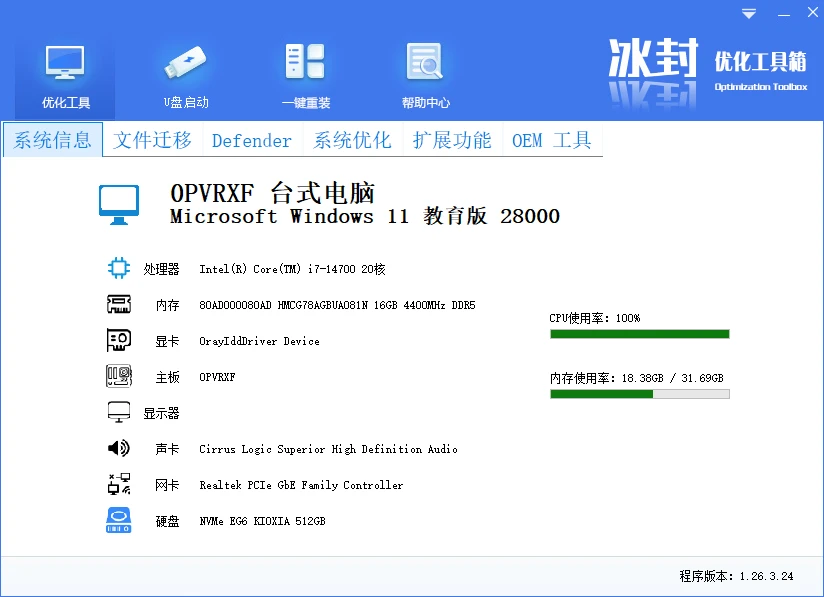824x597 pixels.
Task: Open the U盘启动 USB boot tool
Action: coord(186,77)
